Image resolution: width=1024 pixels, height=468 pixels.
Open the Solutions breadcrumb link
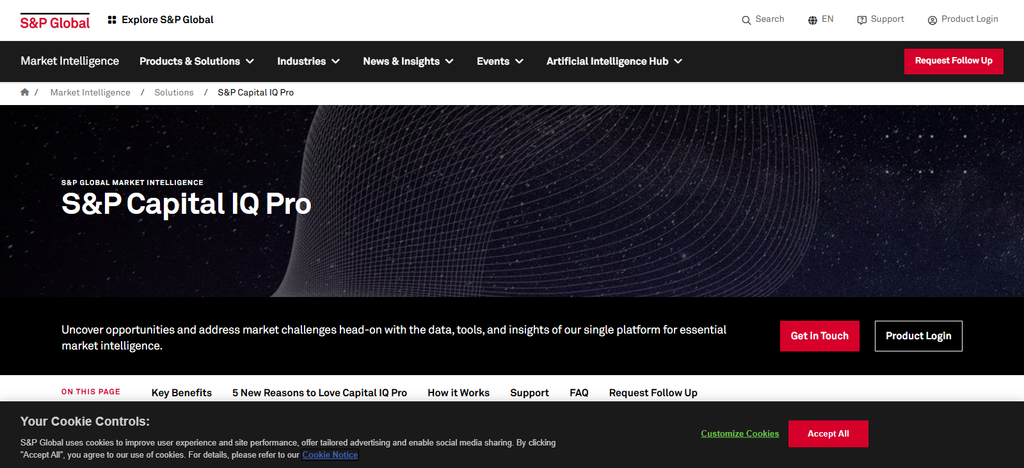tap(174, 93)
